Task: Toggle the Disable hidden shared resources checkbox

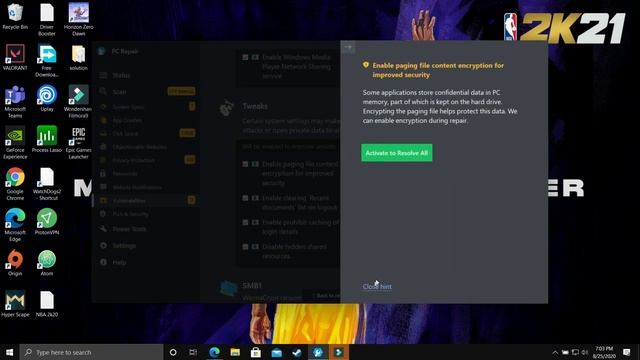Action: [x=245, y=247]
